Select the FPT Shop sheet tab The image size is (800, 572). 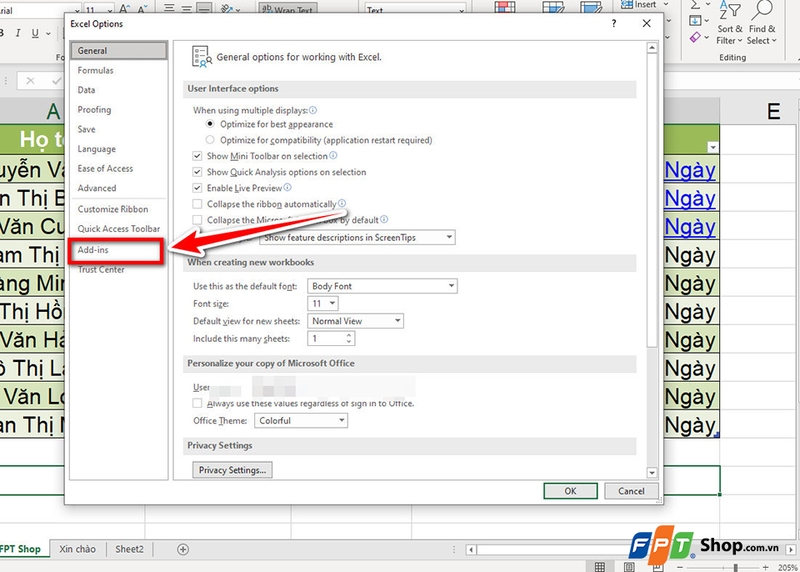click(x=20, y=549)
